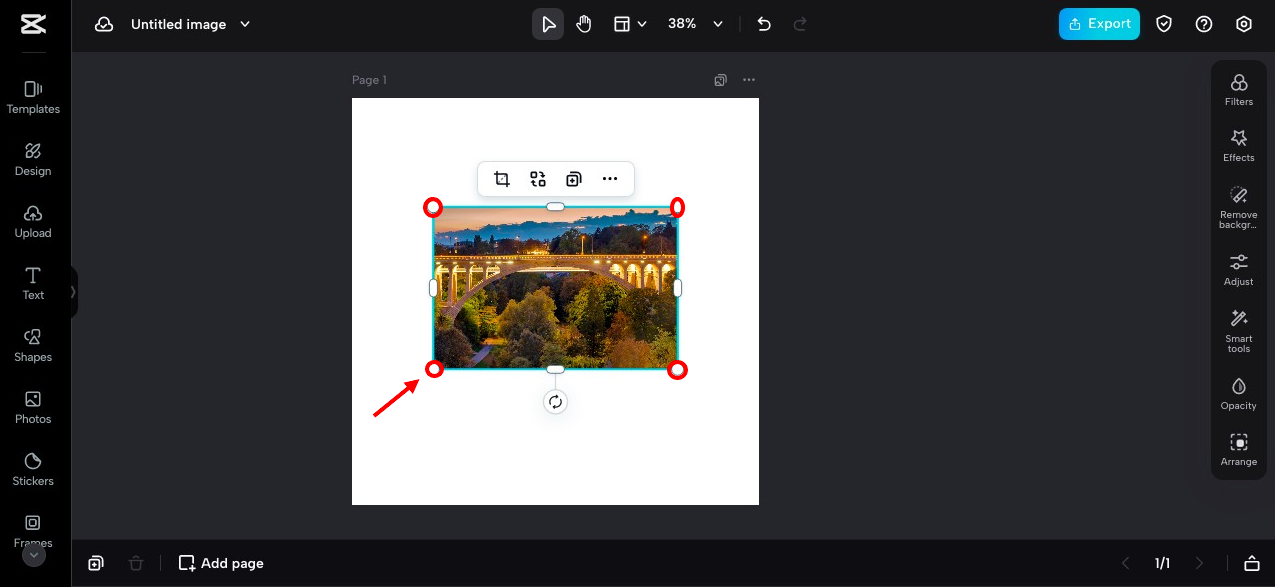Image resolution: width=1275 pixels, height=587 pixels.
Task: Click the duplicate page icon in bottom bar
Action: coord(96,563)
